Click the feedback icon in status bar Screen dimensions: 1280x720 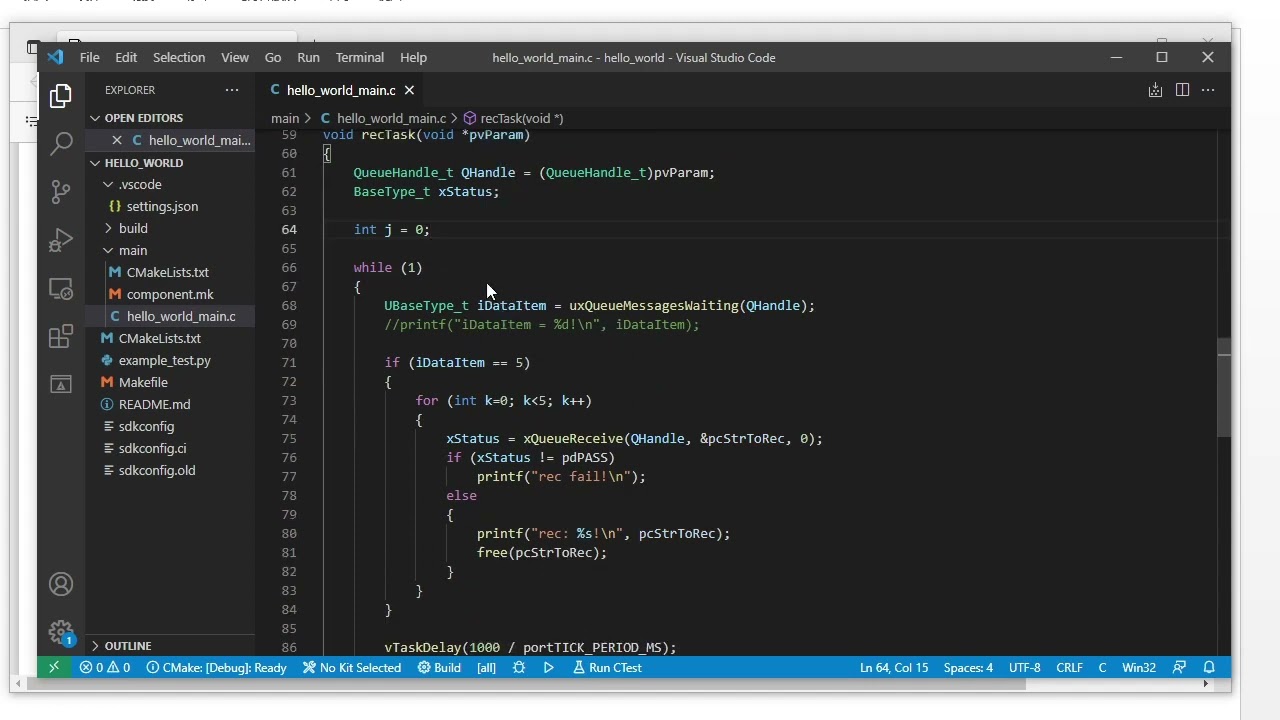point(1179,667)
